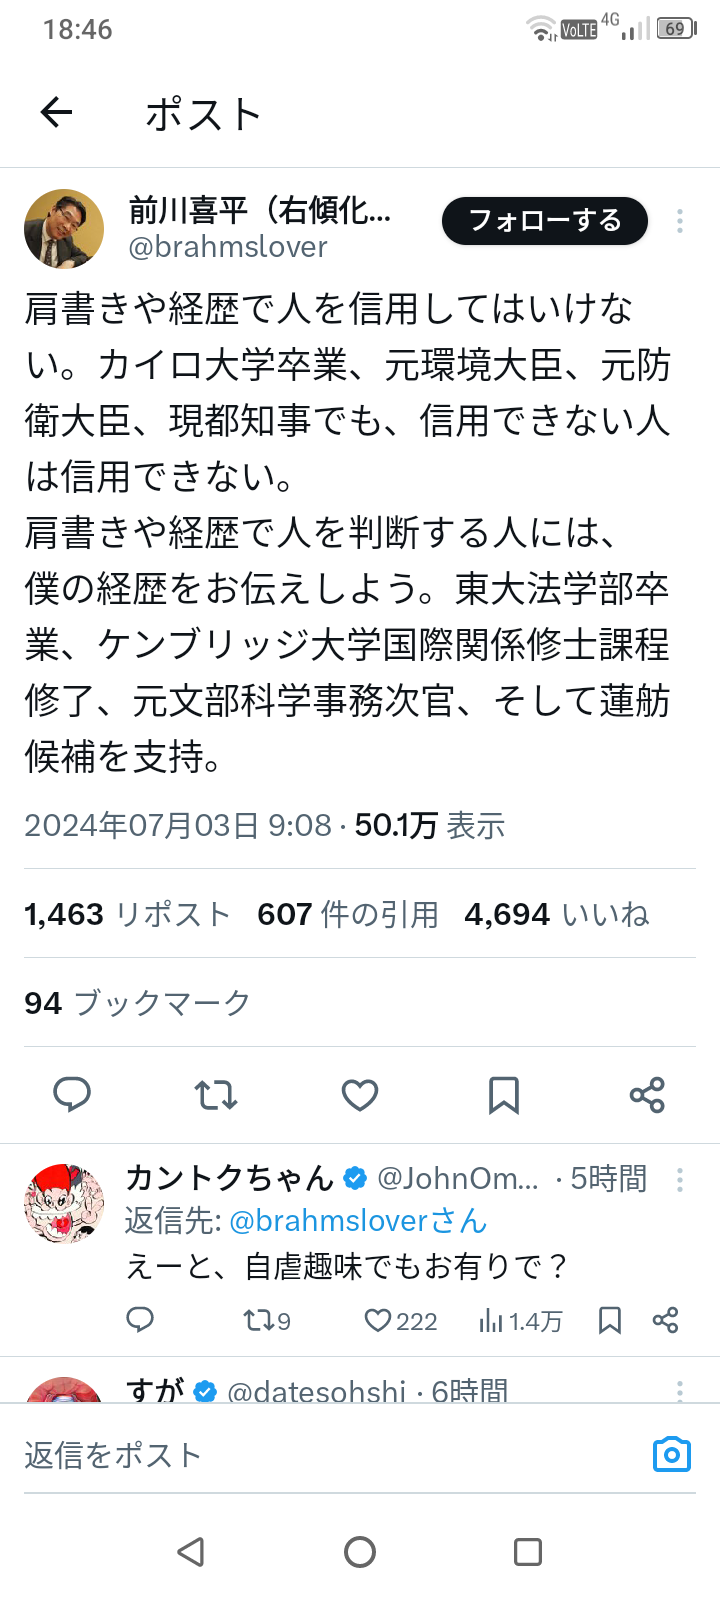The width and height of the screenshot is (720, 1600).
Task: Tap the 返信をポスト input field
Action: pyautogui.click(x=330, y=1455)
